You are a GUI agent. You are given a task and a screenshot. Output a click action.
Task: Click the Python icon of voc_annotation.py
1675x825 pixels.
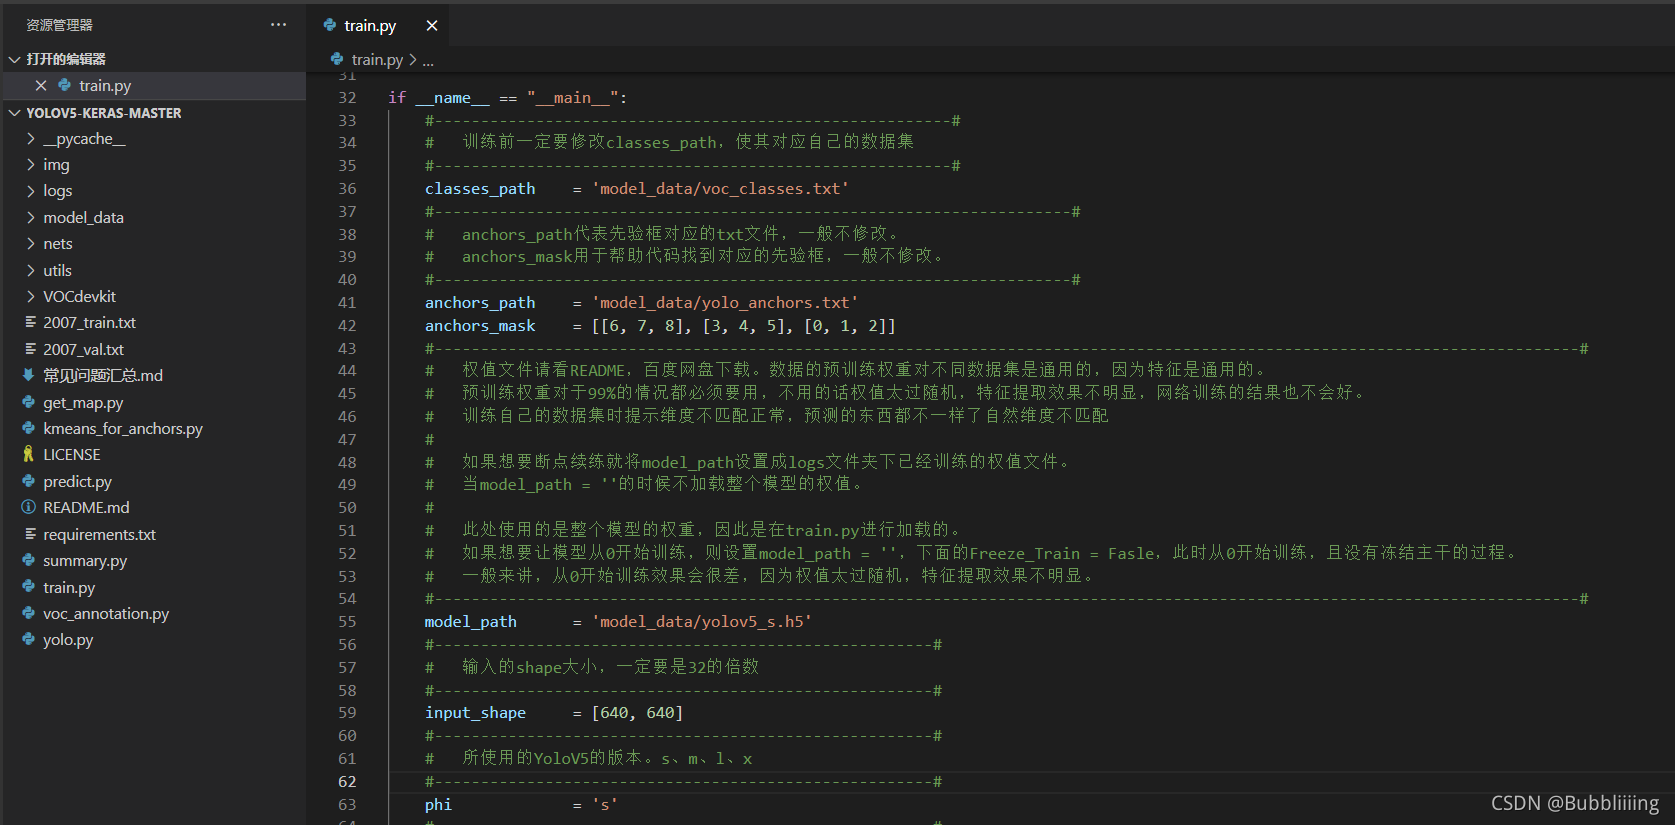pyautogui.click(x=28, y=613)
